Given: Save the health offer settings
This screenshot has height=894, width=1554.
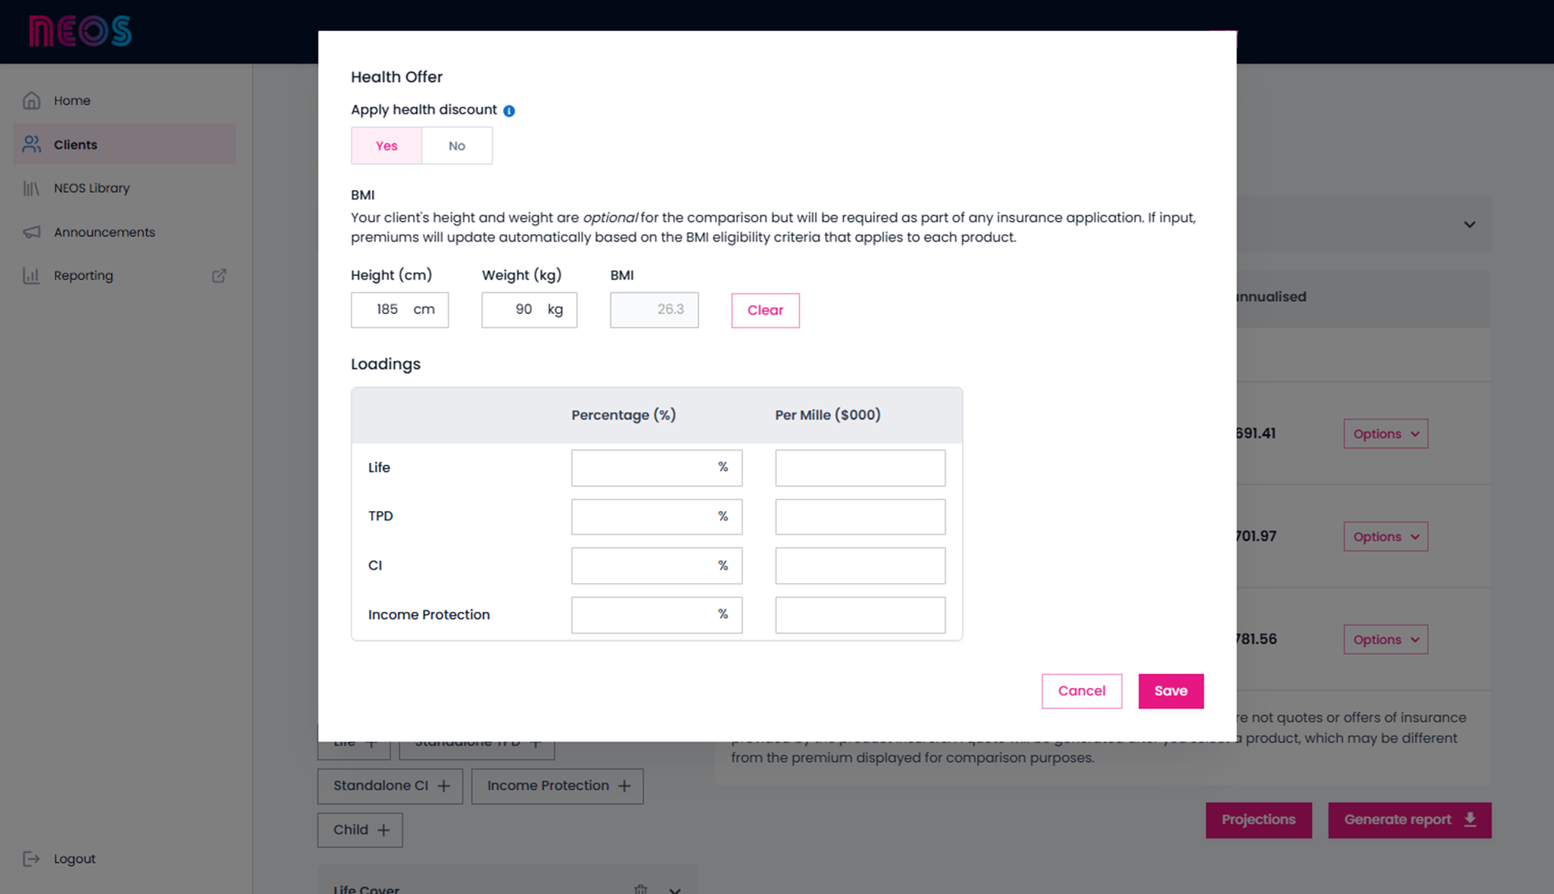Looking at the screenshot, I should tap(1170, 691).
